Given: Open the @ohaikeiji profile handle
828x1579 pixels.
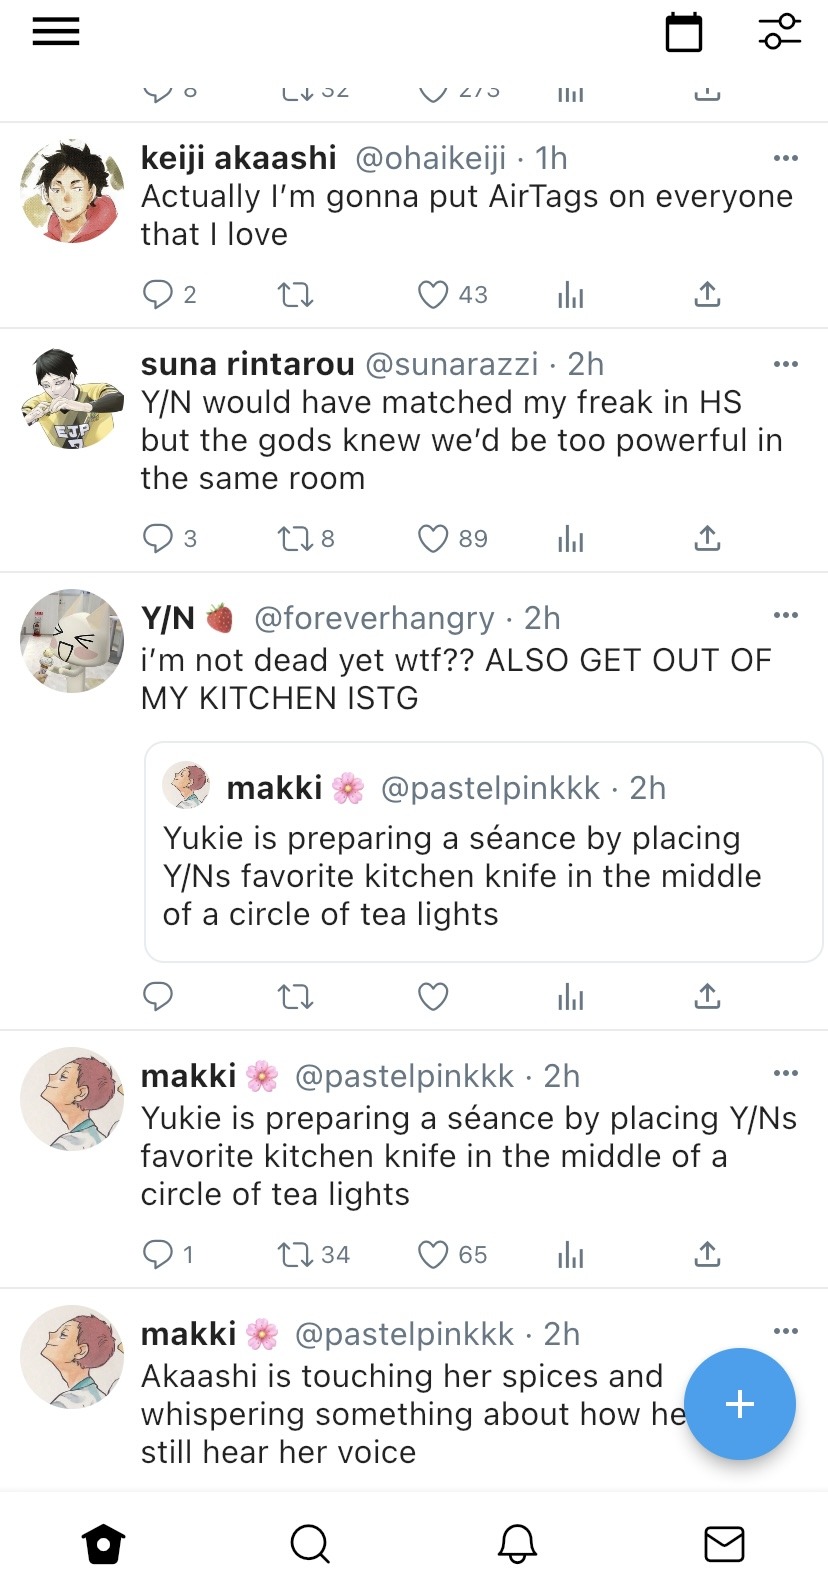Looking at the screenshot, I should 431,158.
